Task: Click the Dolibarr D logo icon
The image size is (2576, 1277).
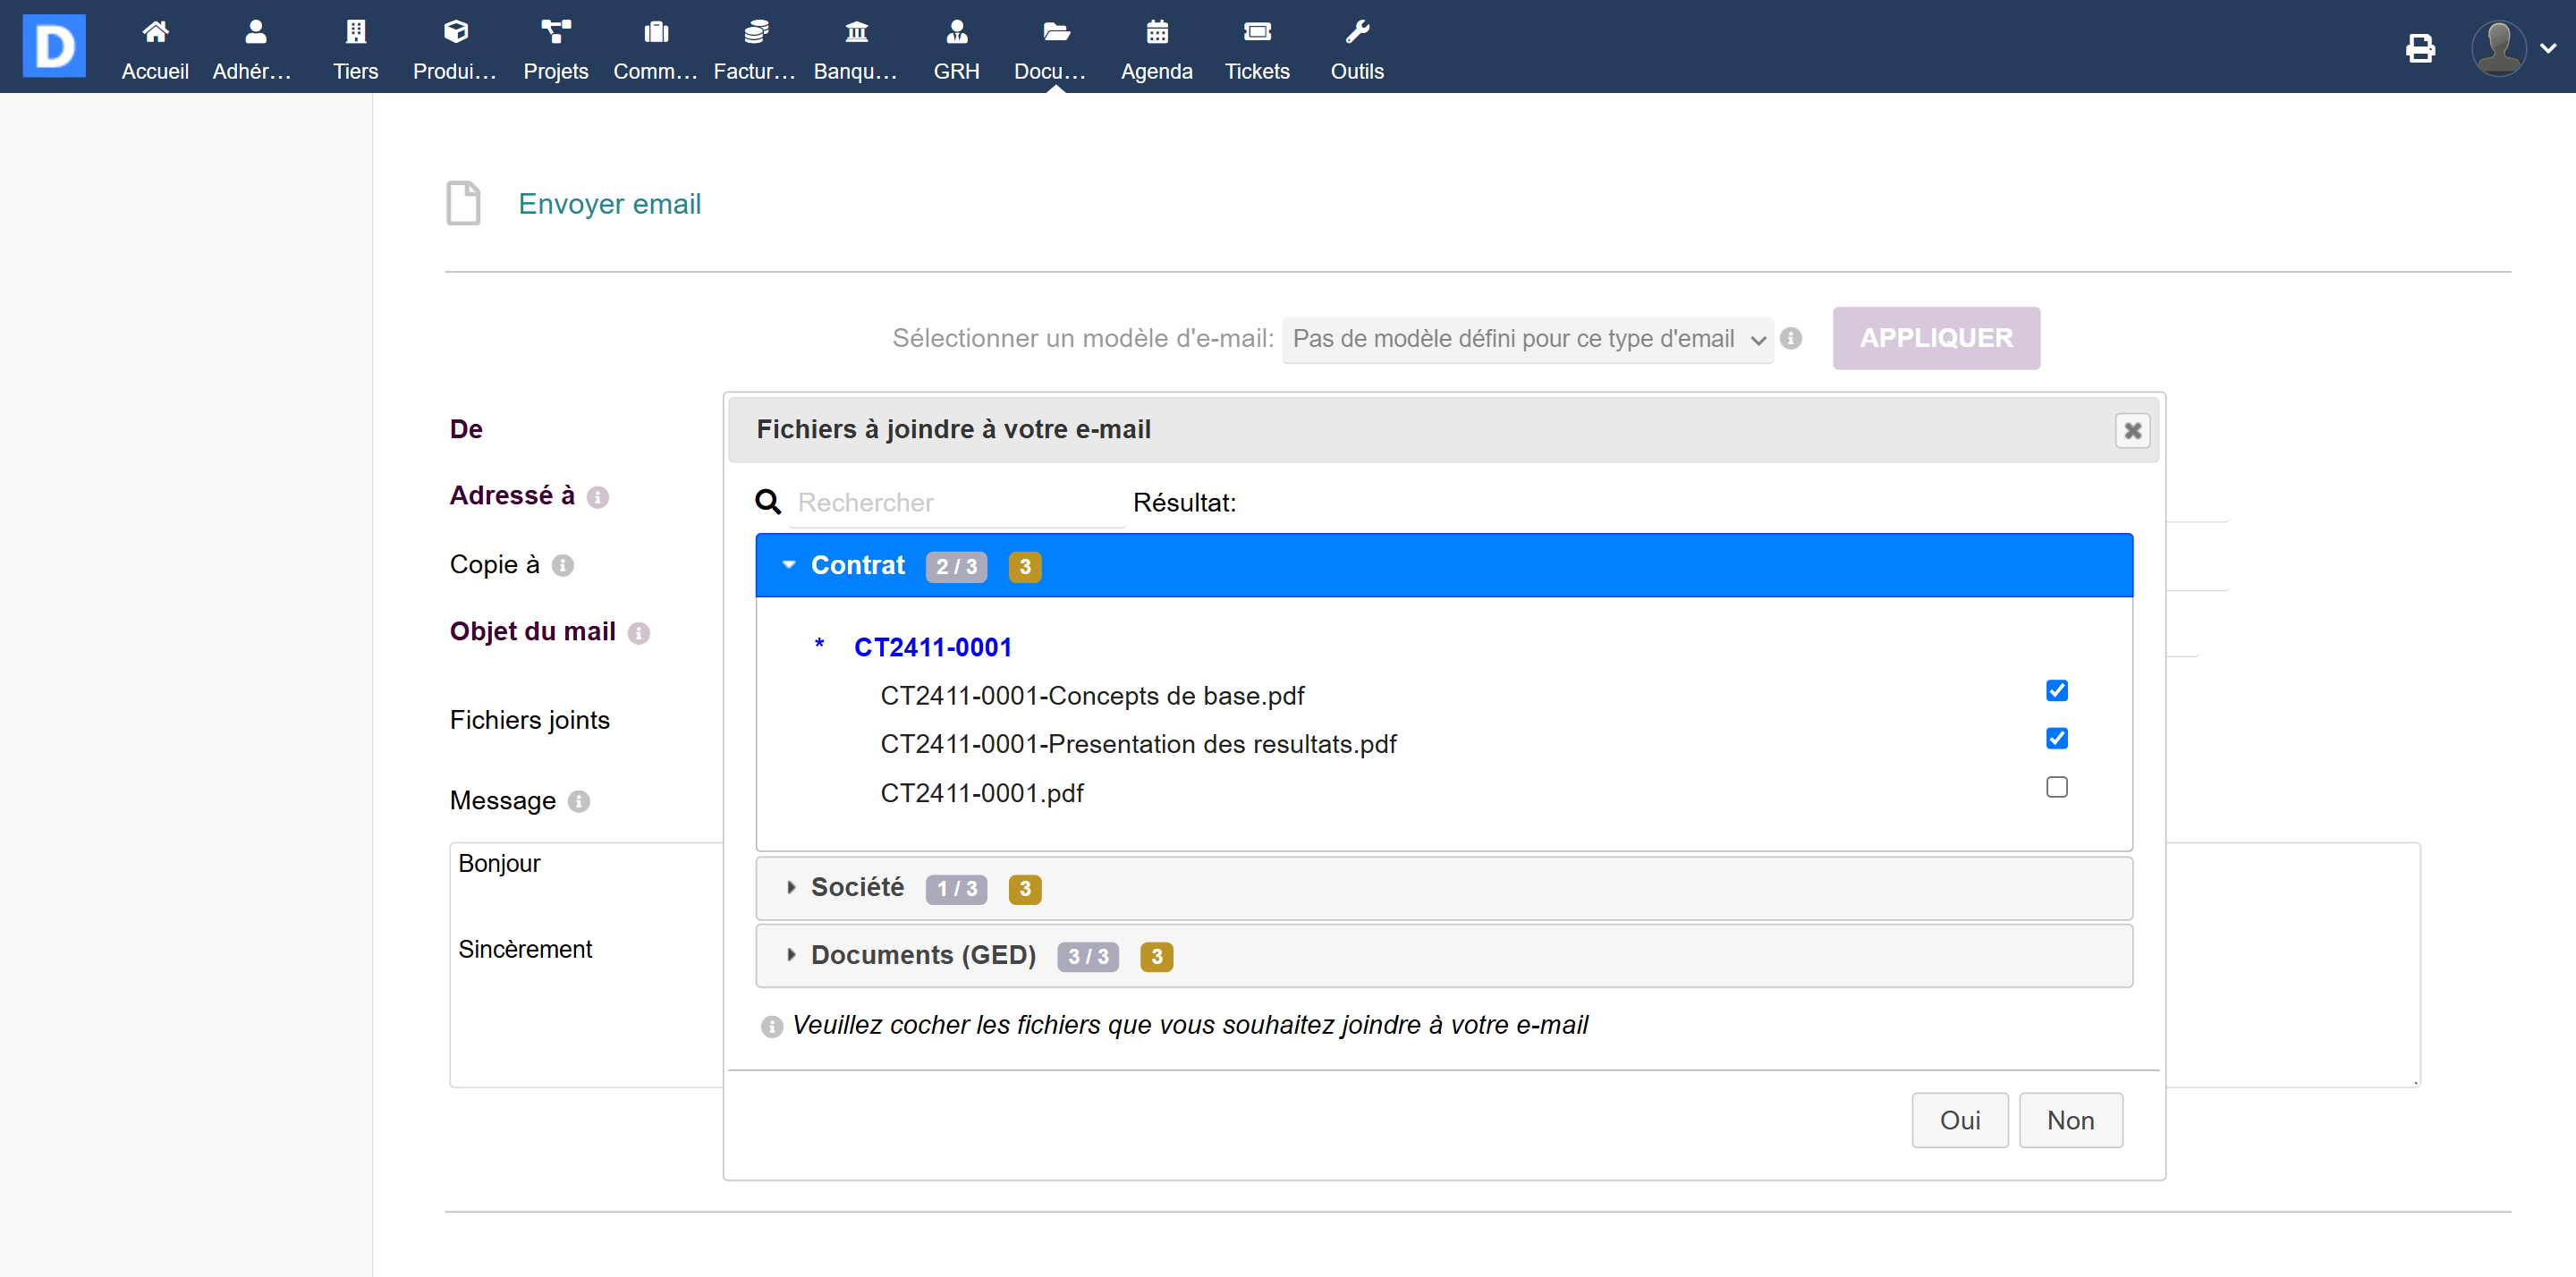Action: [54, 46]
